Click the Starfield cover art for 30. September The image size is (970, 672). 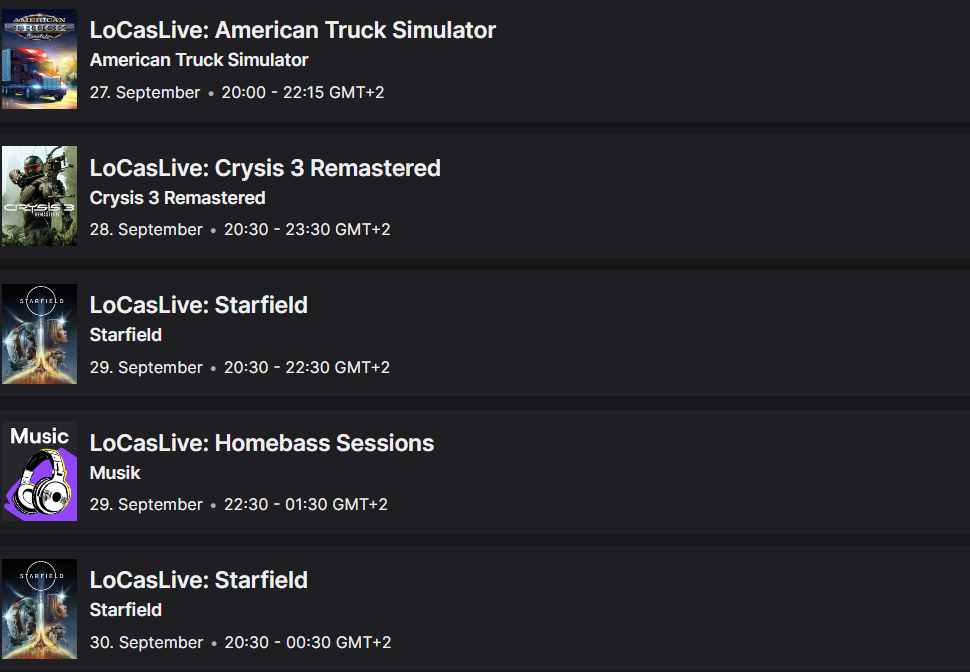[x=39, y=609]
